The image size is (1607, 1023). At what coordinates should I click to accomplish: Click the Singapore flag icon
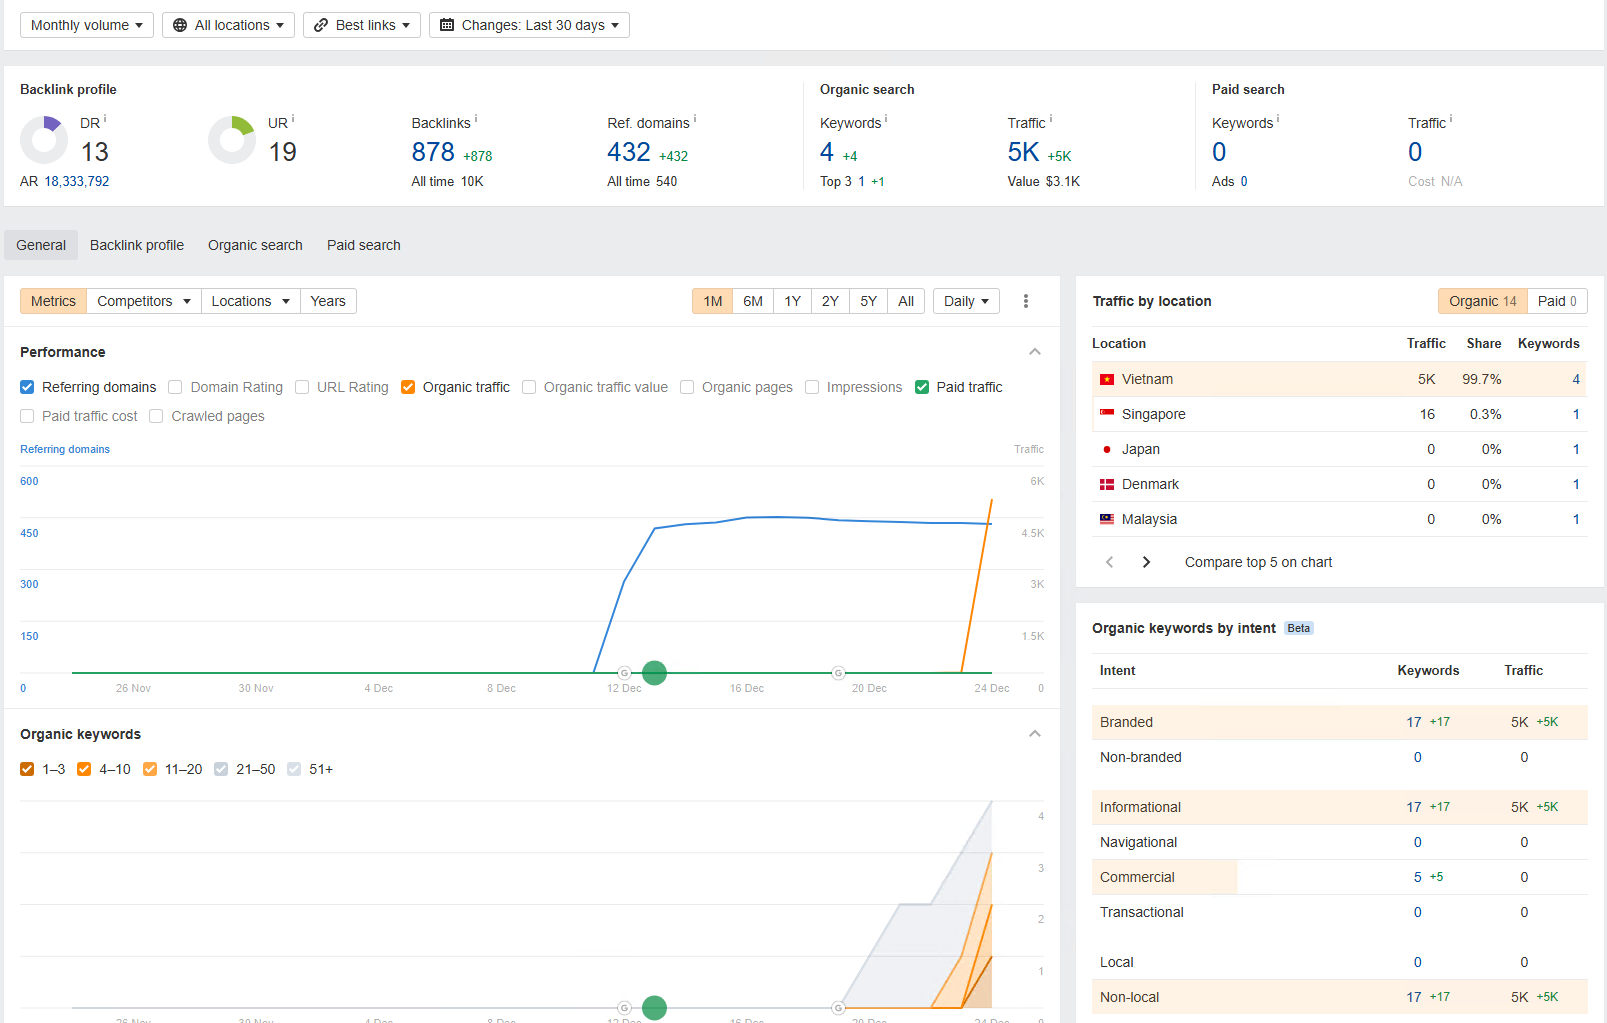[x=1107, y=414]
